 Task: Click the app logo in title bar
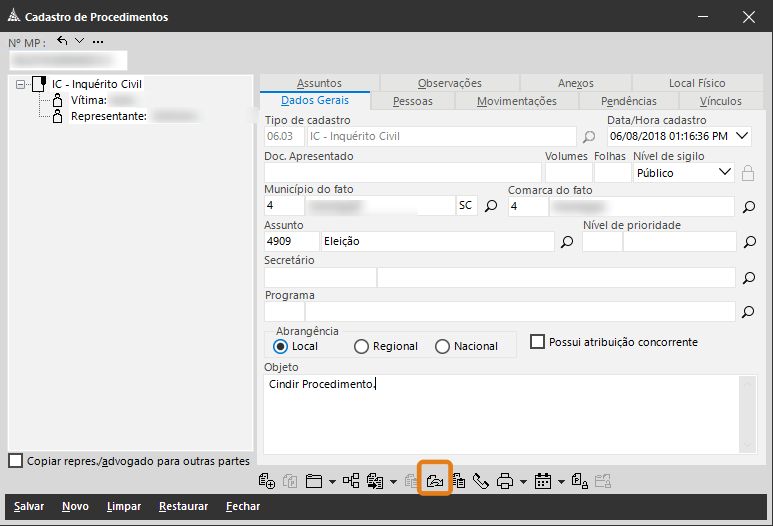(x=14, y=16)
